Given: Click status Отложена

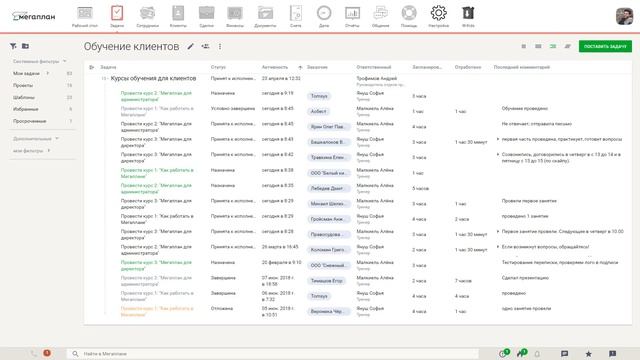Looking at the screenshot, I should pyautogui.click(x=222, y=309).
